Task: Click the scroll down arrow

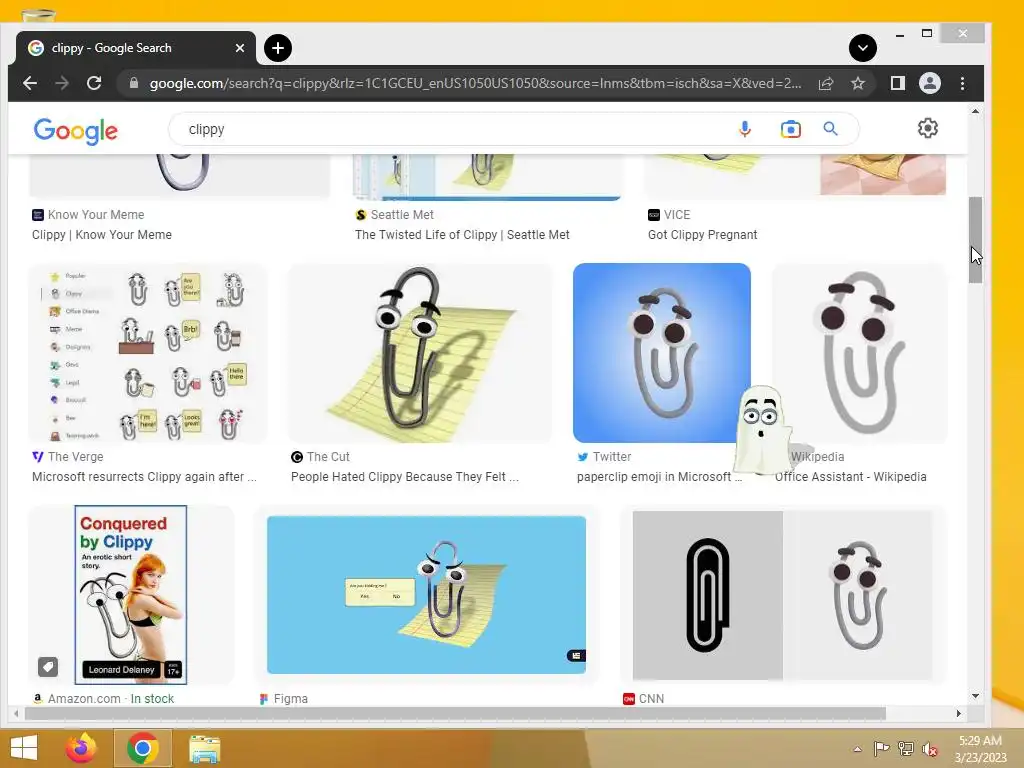Action: point(975,696)
